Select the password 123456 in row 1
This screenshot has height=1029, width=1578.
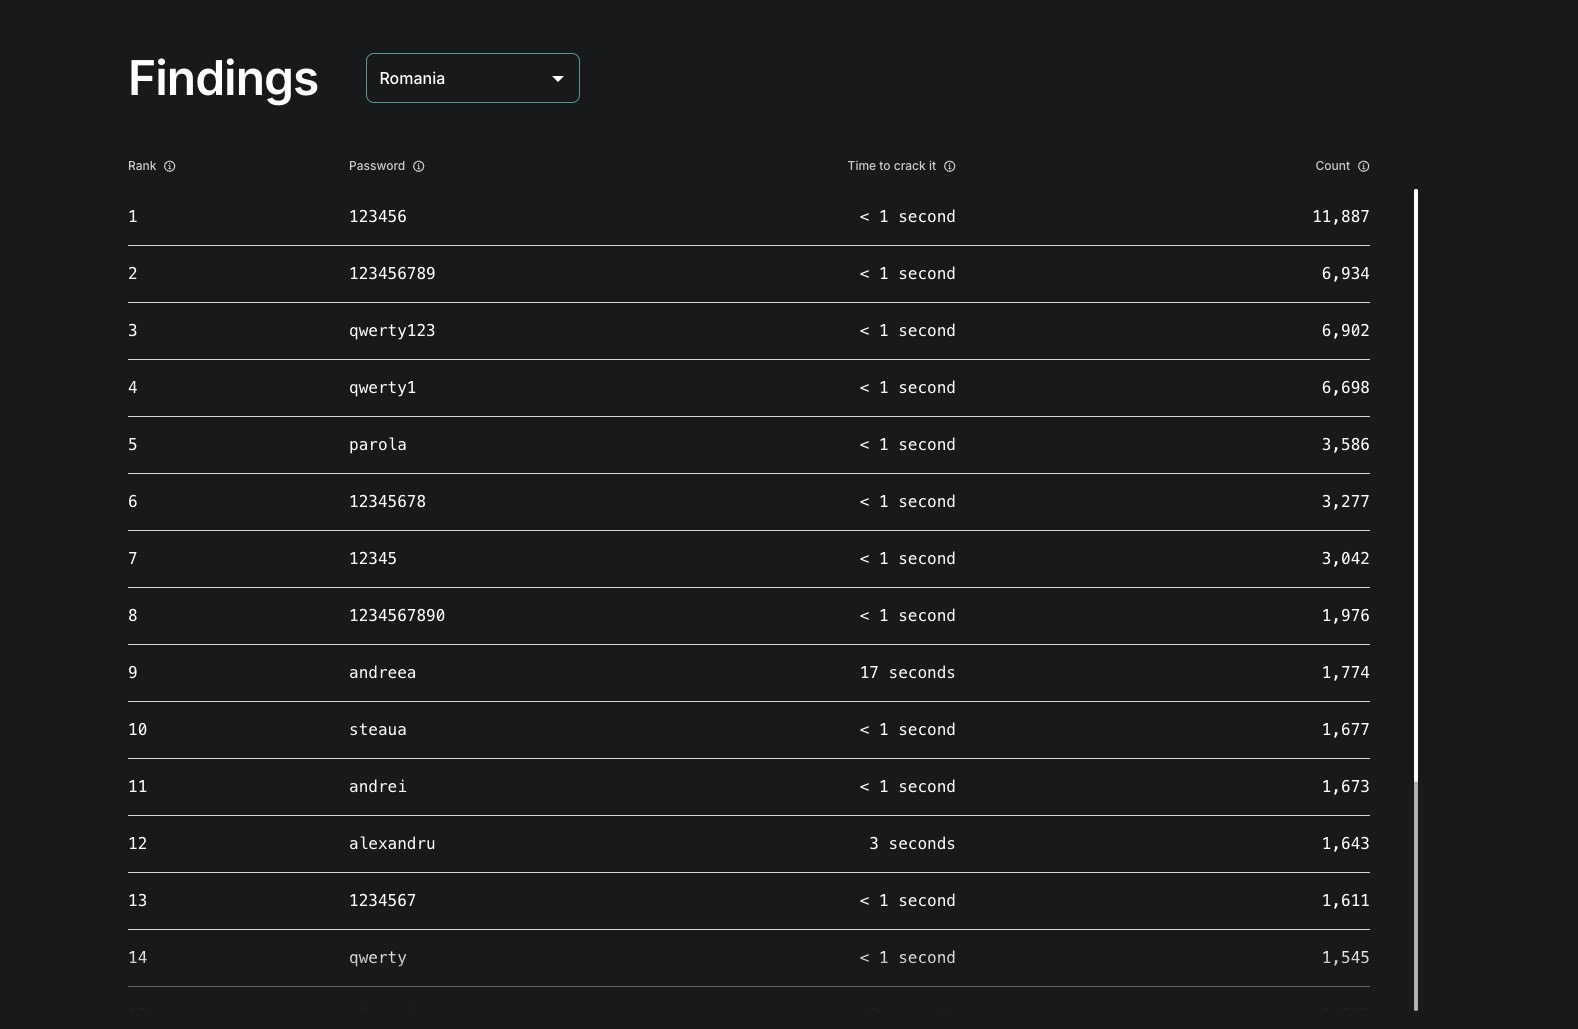coord(377,216)
